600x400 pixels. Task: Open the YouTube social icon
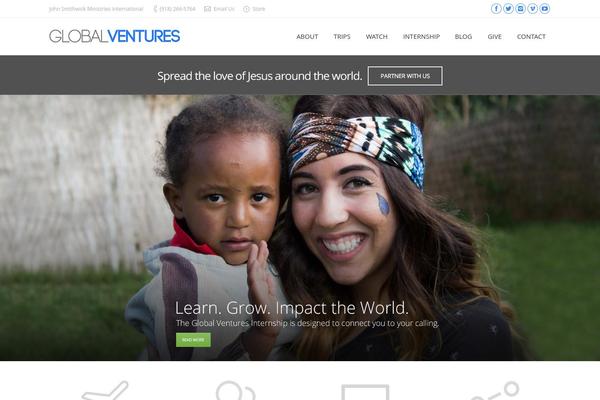click(x=545, y=8)
